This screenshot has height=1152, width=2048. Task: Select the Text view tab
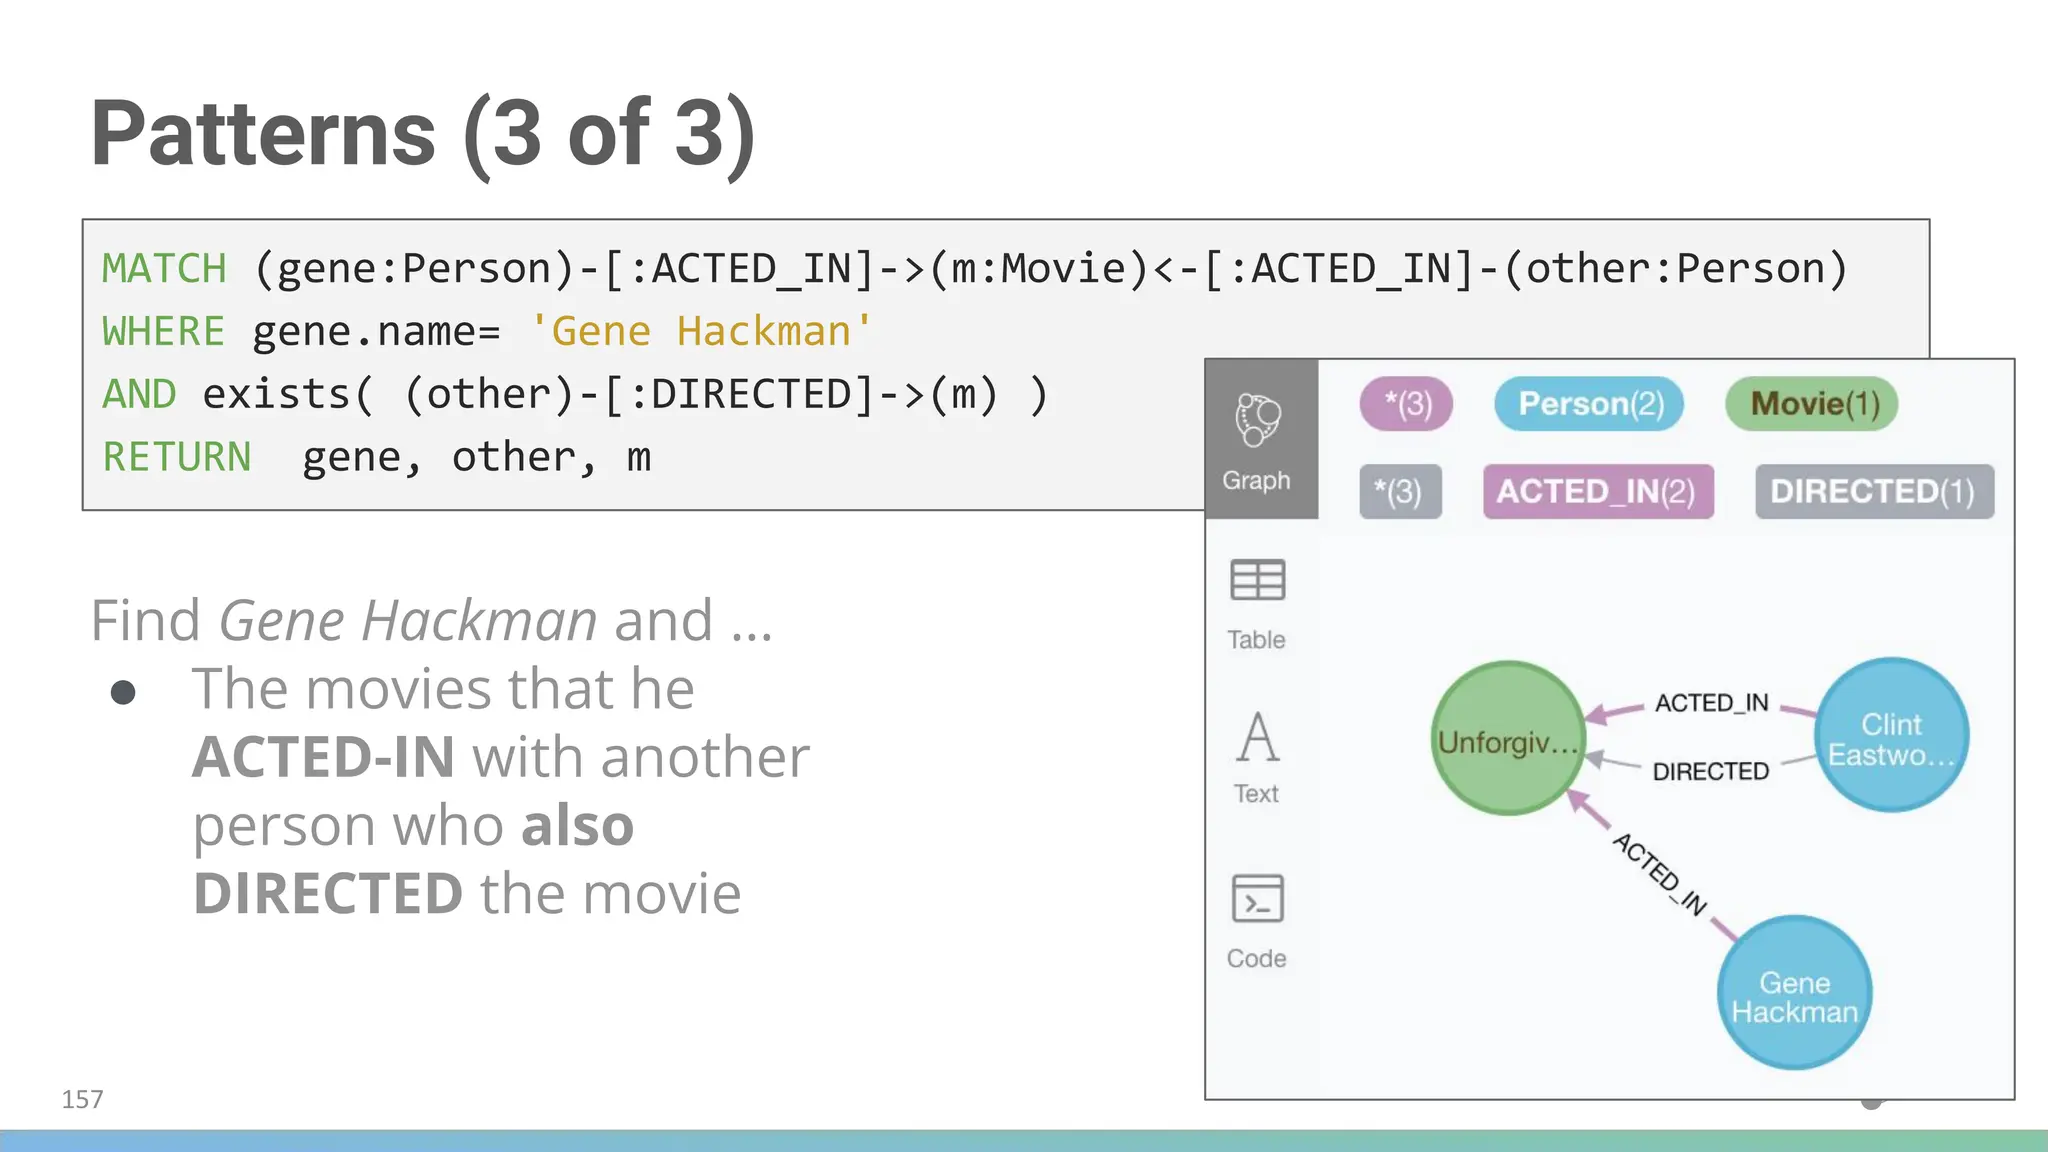coord(1257,758)
